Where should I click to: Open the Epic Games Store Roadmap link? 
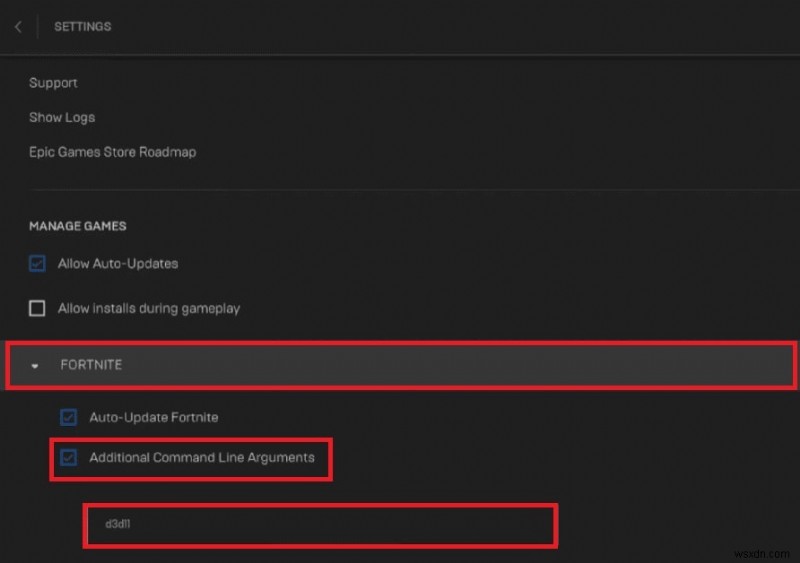pyautogui.click(x=112, y=152)
